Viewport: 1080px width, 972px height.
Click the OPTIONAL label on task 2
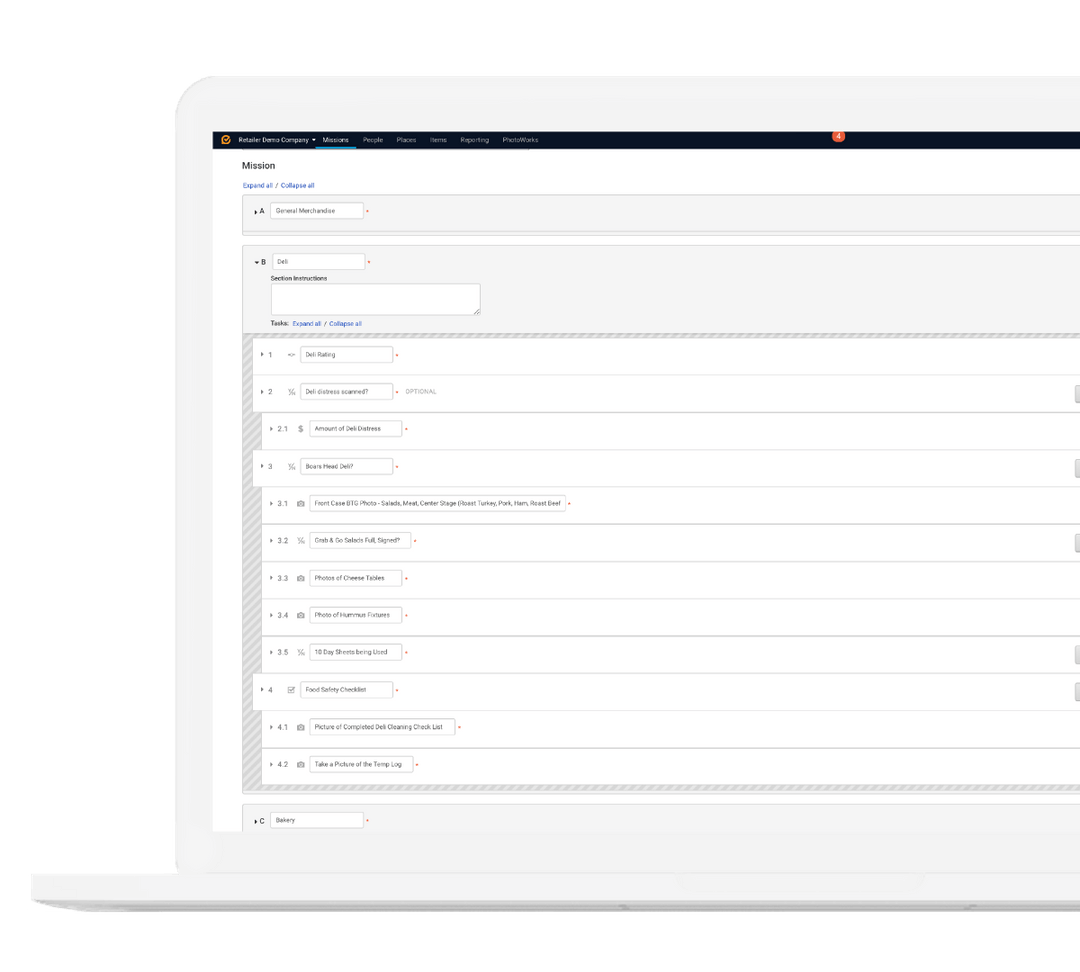420,391
